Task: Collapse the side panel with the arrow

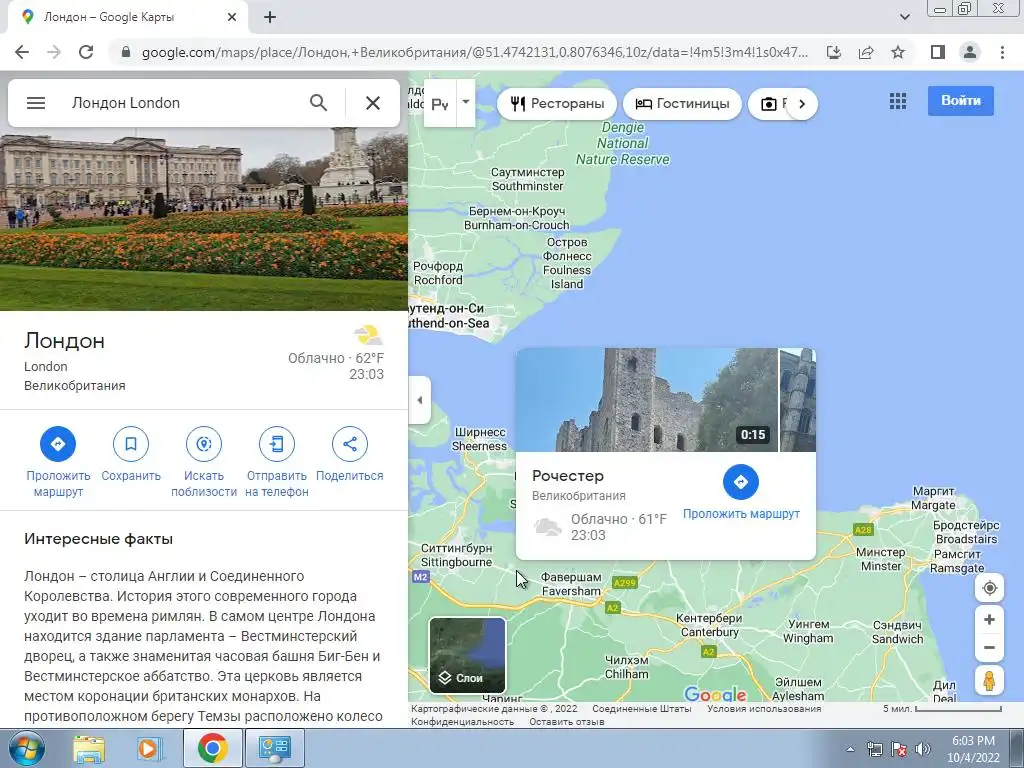Action: pyautogui.click(x=419, y=400)
